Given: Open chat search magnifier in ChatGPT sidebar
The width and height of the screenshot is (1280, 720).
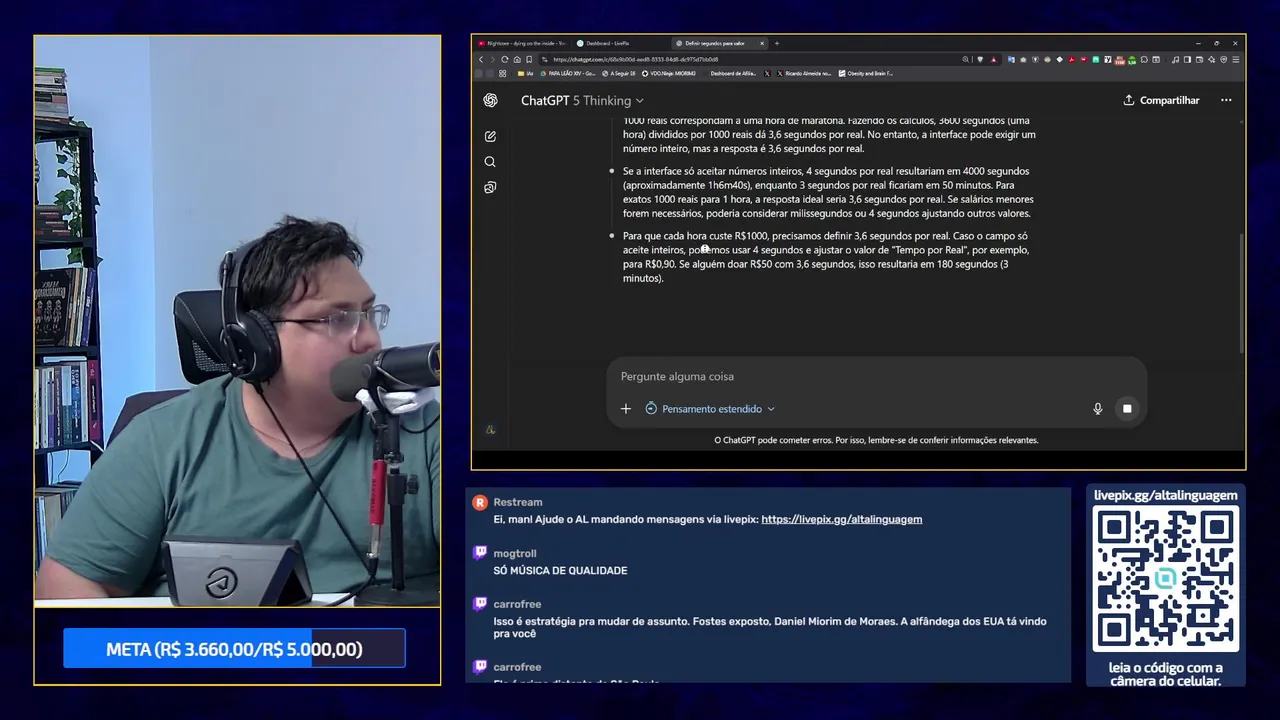Looking at the screenshot, I should coord(490,162).
